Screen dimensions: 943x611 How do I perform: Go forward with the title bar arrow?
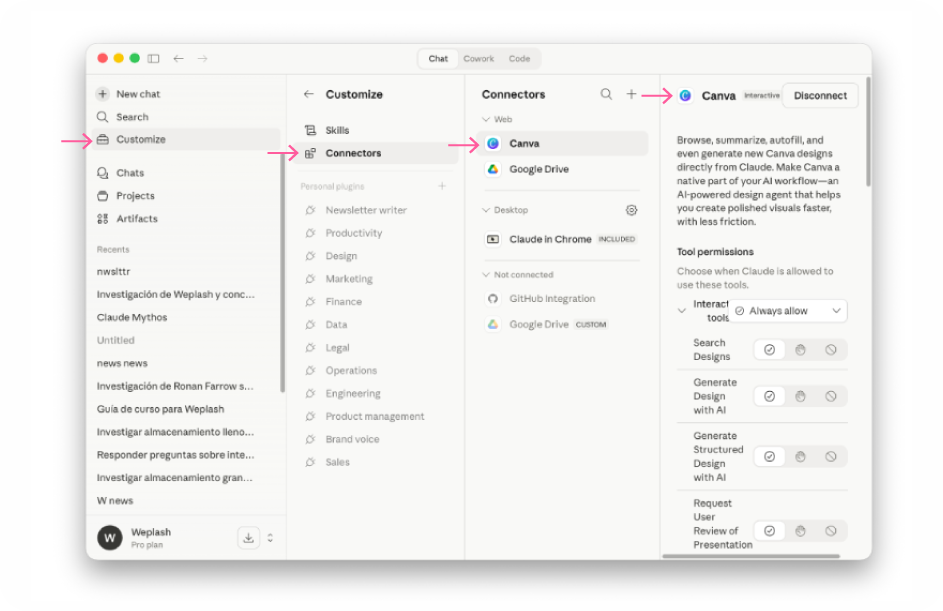point(203,58)
